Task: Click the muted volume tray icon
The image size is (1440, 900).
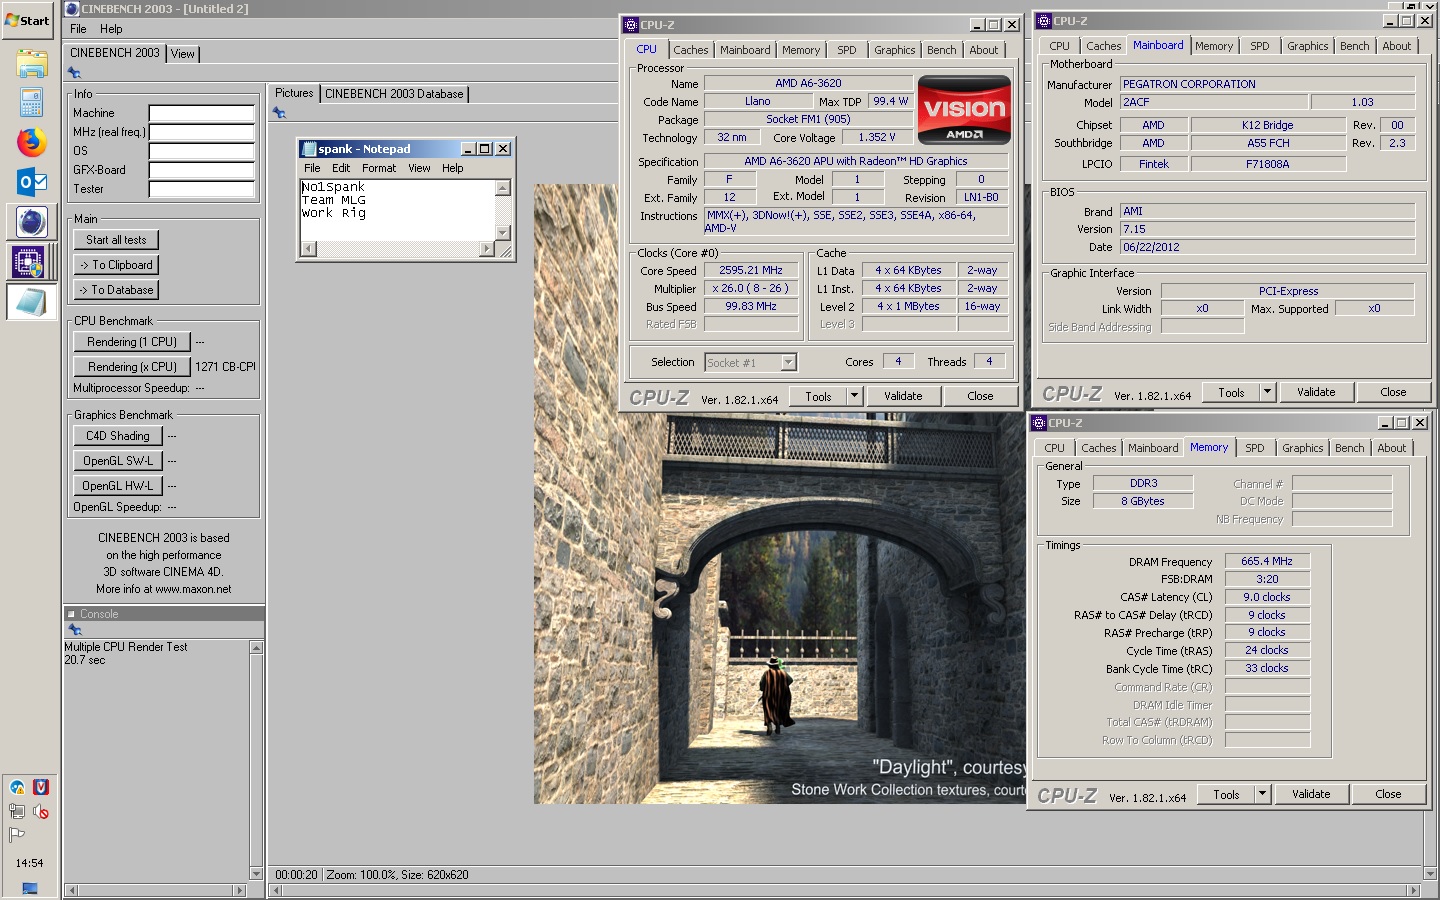Action: click(40, 811)
